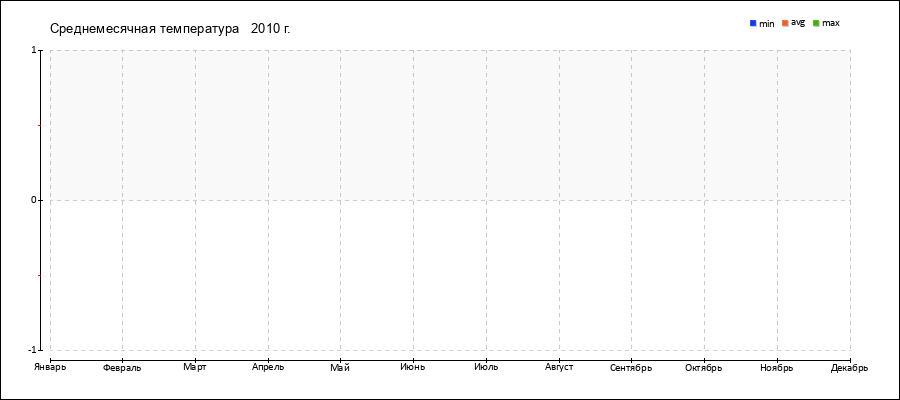Screen dimensions: 900x400
Task: Click the Май axis label
Action: (340, 367)
